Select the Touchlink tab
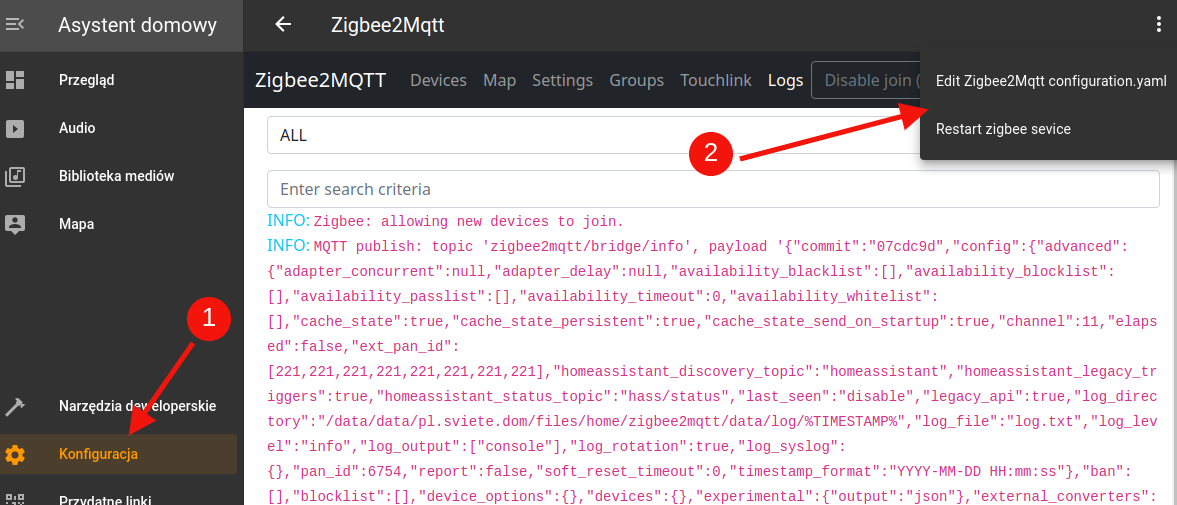The width and height of the screenshot is (1177, 505). (x=715, y=80)
